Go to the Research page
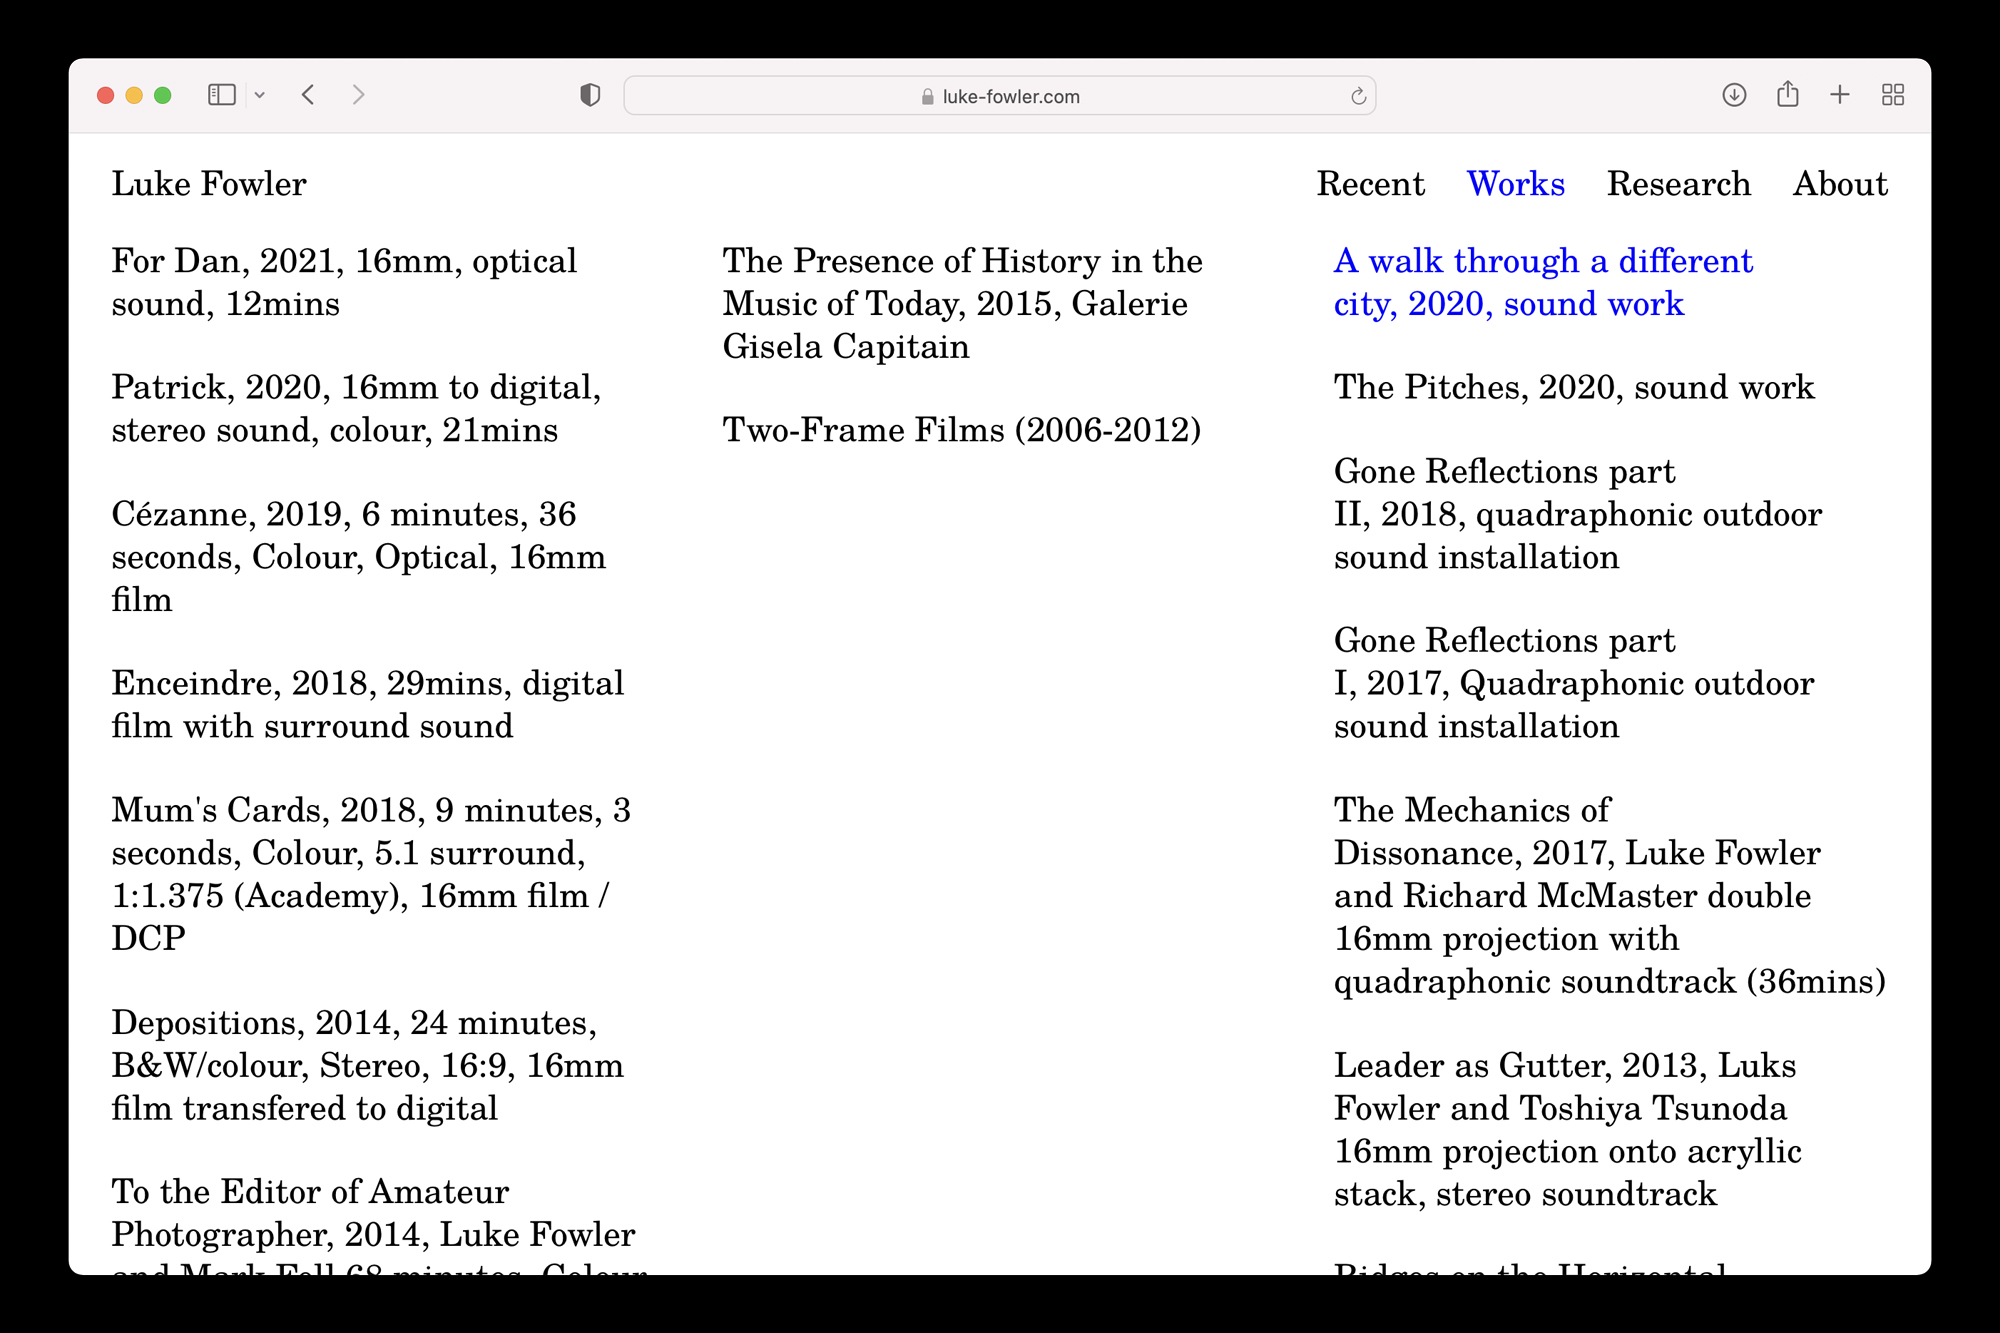Viewport: 2000px width, 1333px height. (x=1678, y=184)
